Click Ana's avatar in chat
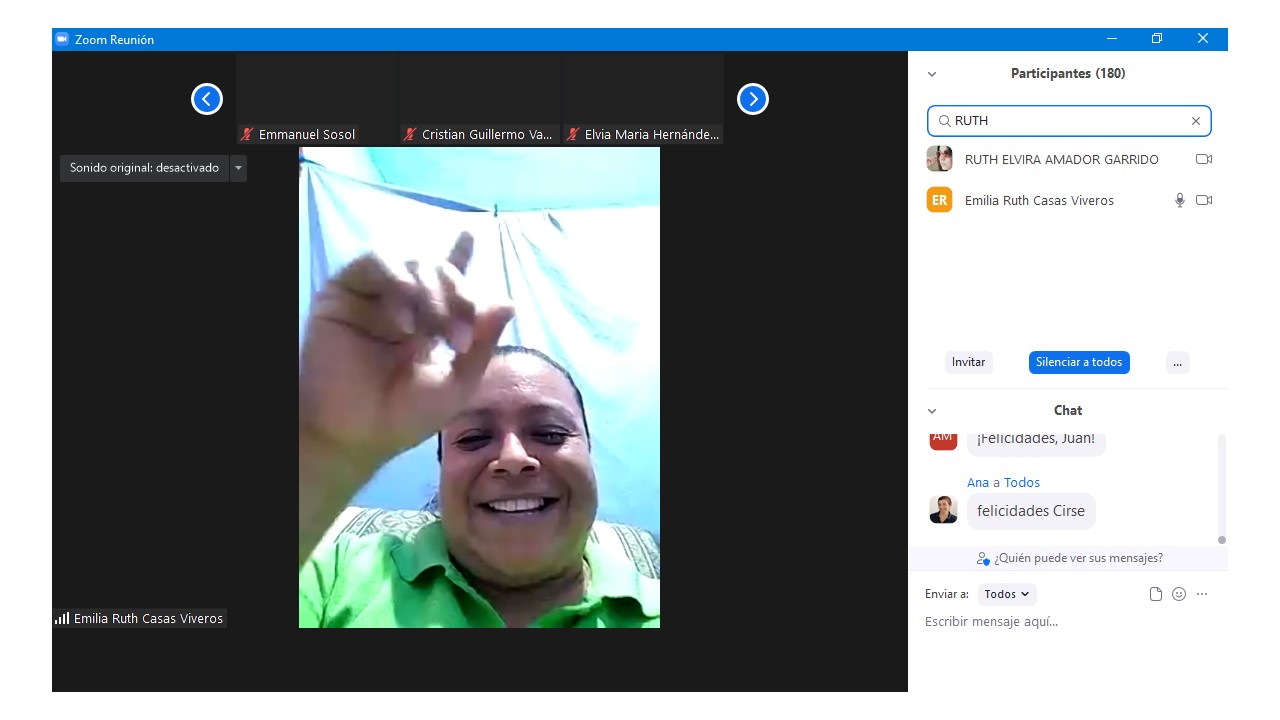 (x=943, y=510)
